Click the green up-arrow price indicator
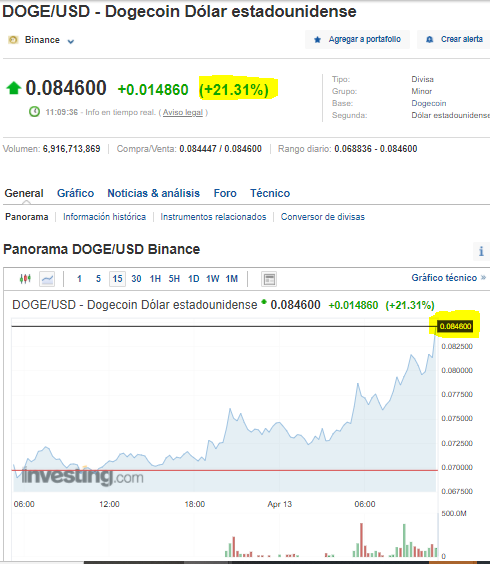Image resolution: width=490 pixels, height=564 pixels. tap(14, 88)
